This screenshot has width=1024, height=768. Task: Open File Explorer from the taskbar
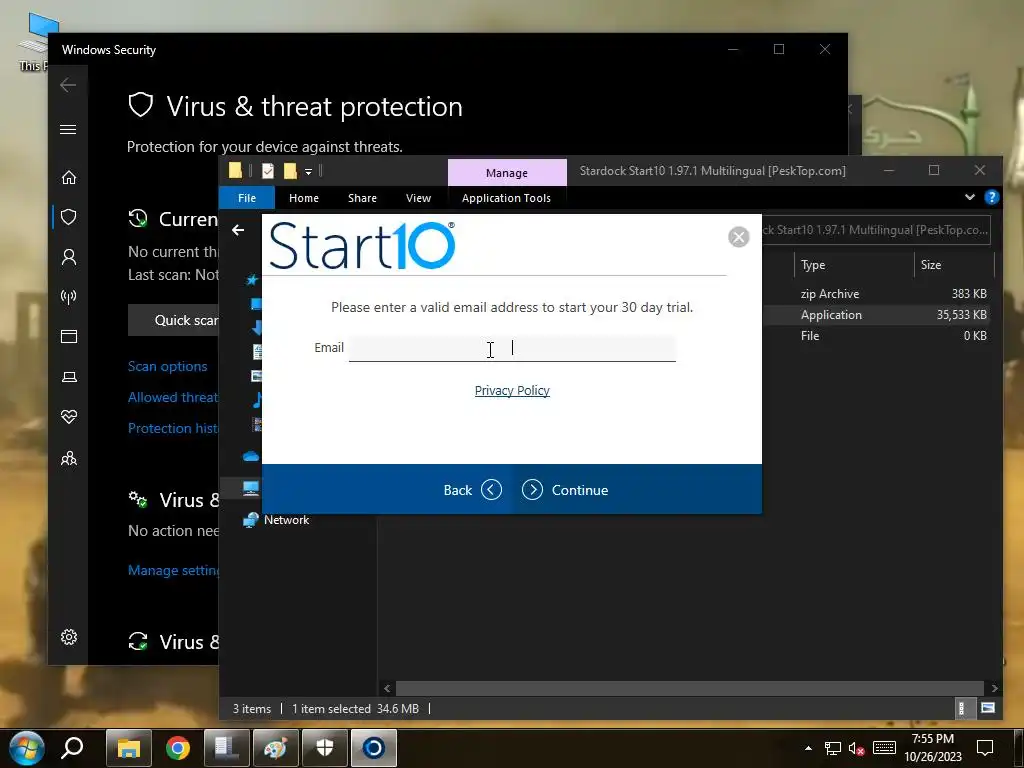point(129,748)
